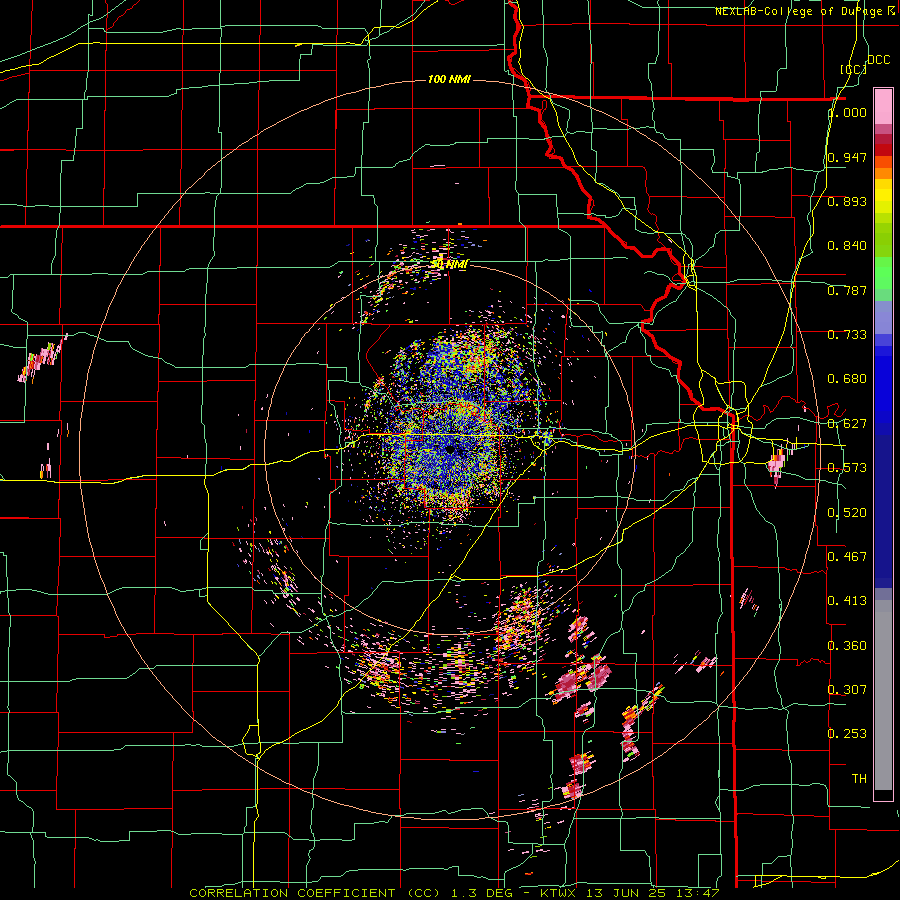900x900 pixels.
Task: Click the 0.573 legend value
Action: pyautogui.click(x=847, y=468)
